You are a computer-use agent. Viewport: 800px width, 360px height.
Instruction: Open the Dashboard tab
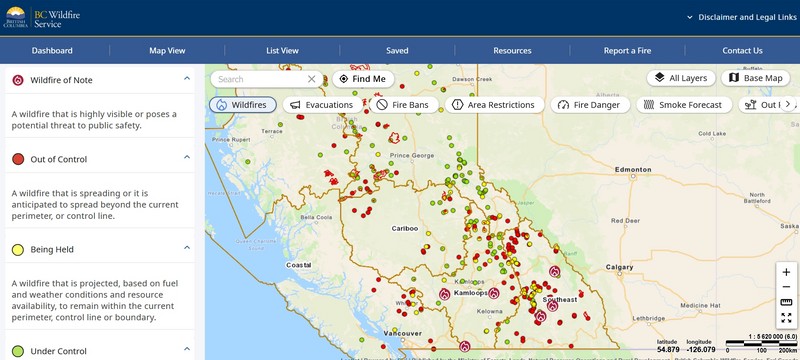click(52, 50)
